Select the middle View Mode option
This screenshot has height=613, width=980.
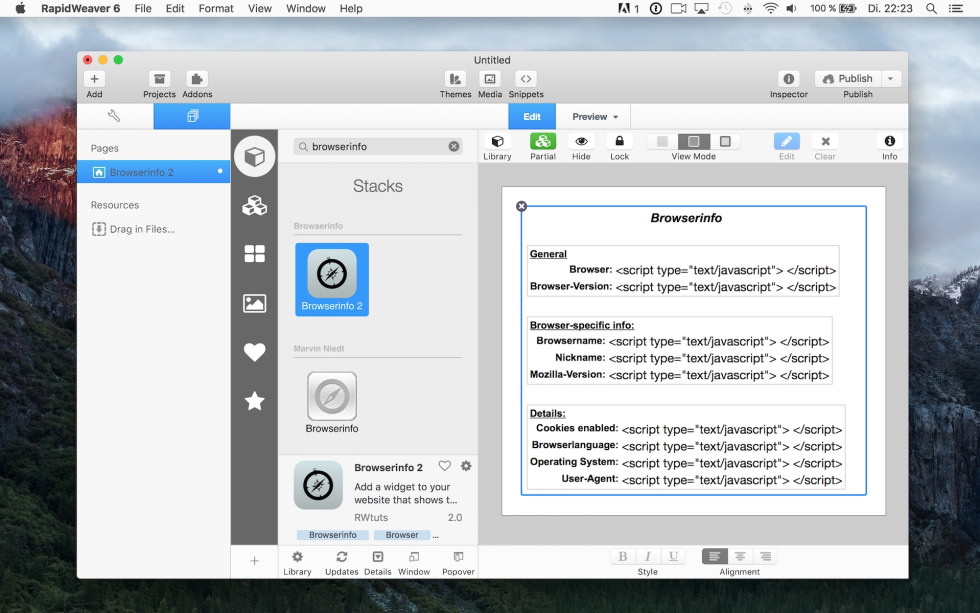coord(694,141)
